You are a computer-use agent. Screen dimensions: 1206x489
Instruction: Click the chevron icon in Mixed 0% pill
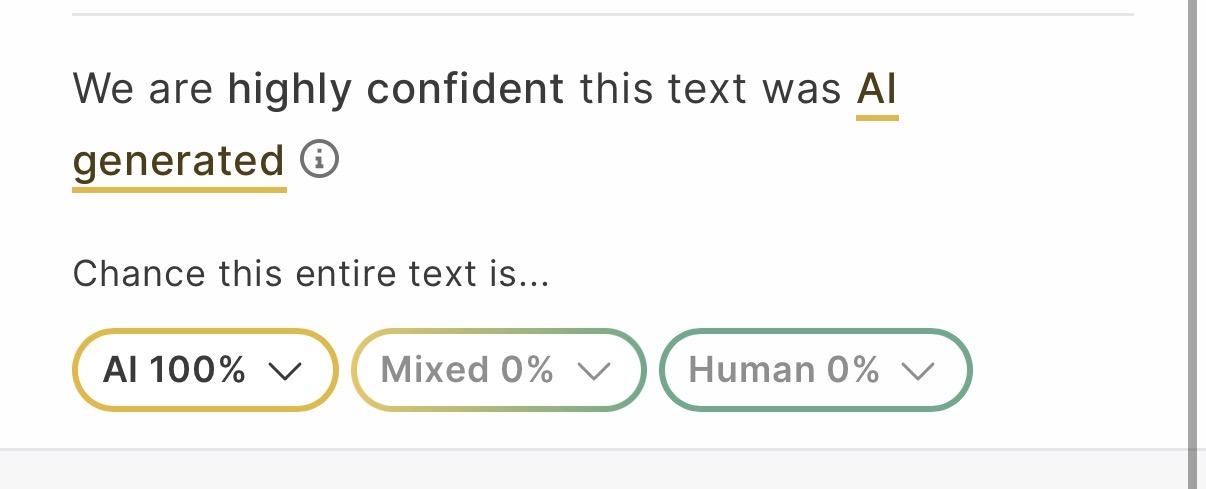[594, 371]
